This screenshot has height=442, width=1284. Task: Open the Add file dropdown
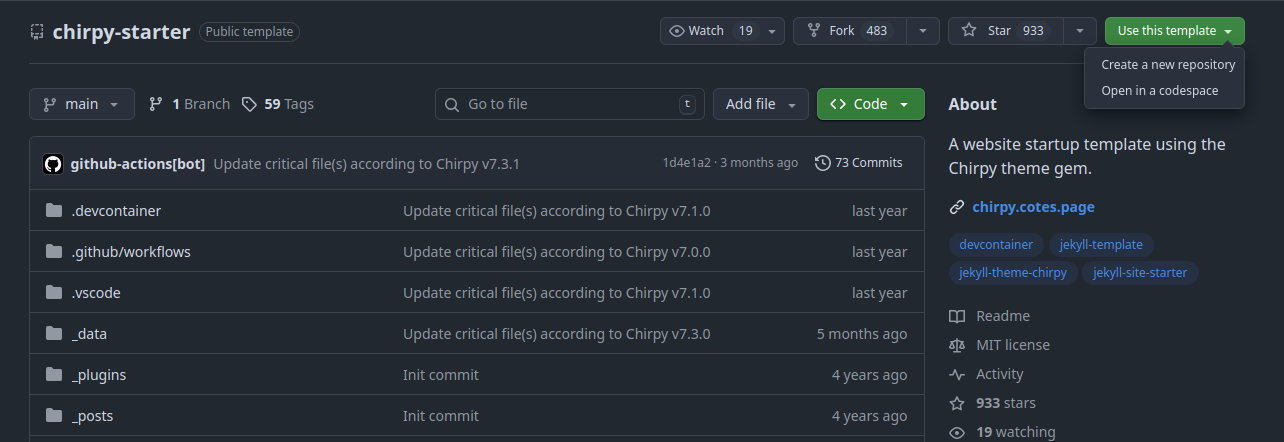[x=760, y=104]
